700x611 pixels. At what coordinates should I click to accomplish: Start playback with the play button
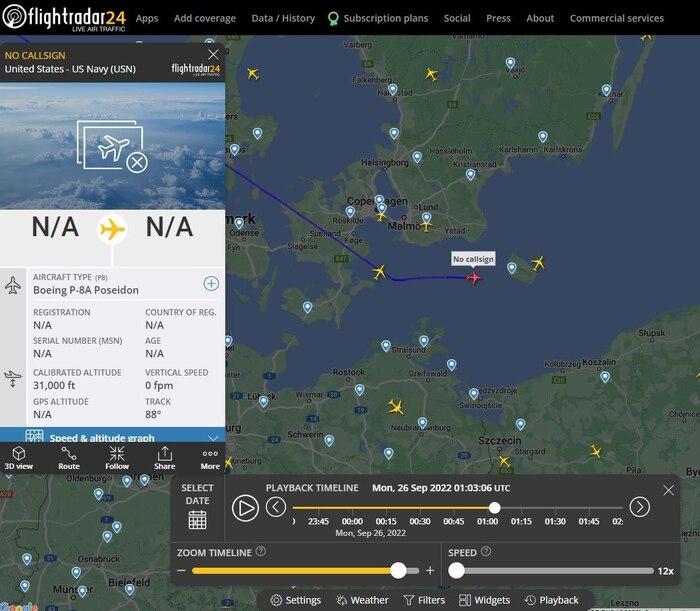(x=245, y=508)
